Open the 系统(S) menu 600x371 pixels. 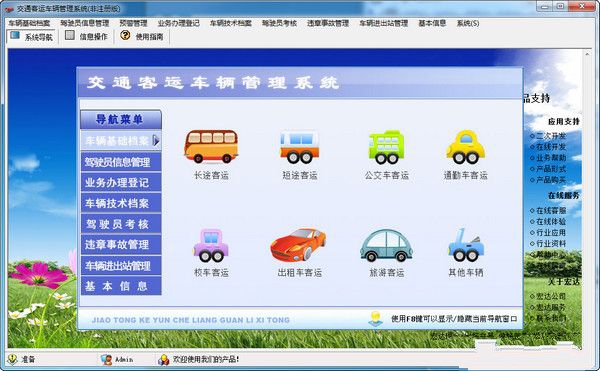click(468, 23)
